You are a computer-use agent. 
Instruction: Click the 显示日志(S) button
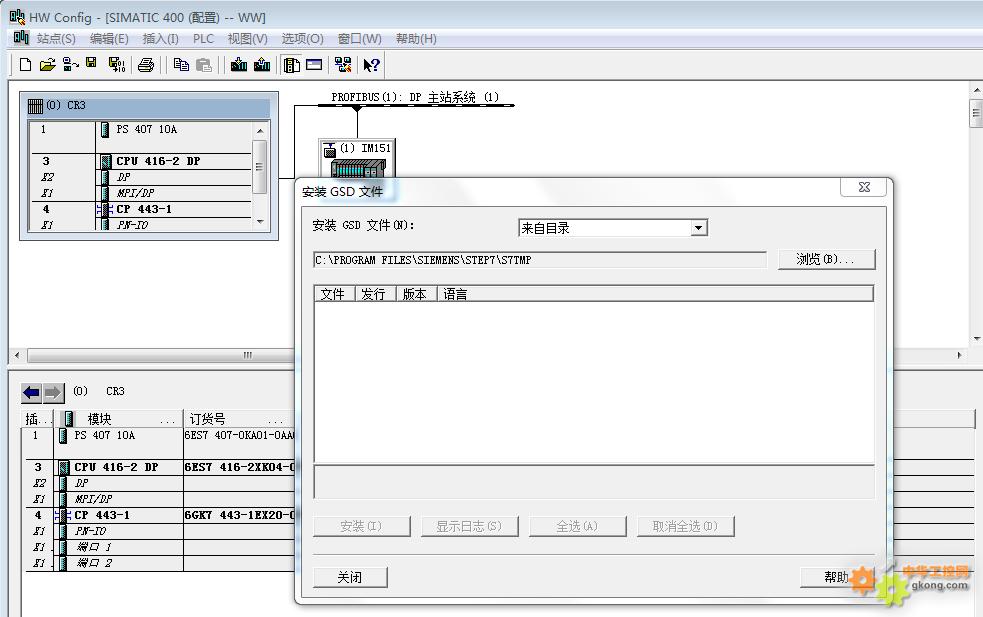470,526
